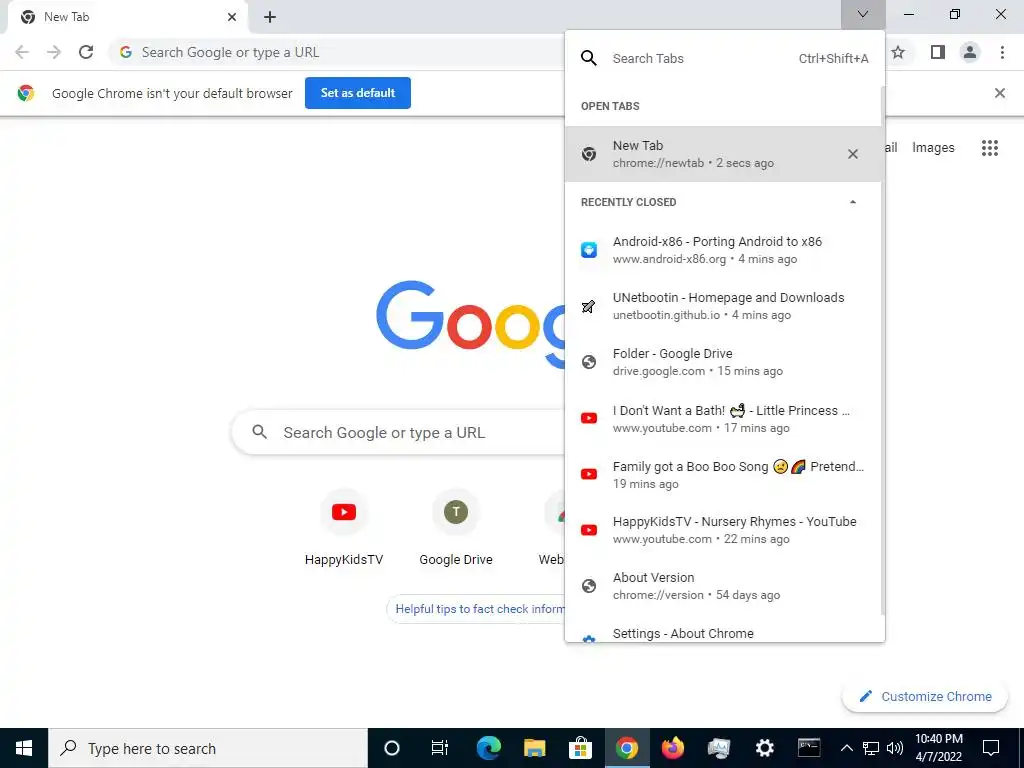Open the taskbar clock showing 10:40 PM

point(938,748)
